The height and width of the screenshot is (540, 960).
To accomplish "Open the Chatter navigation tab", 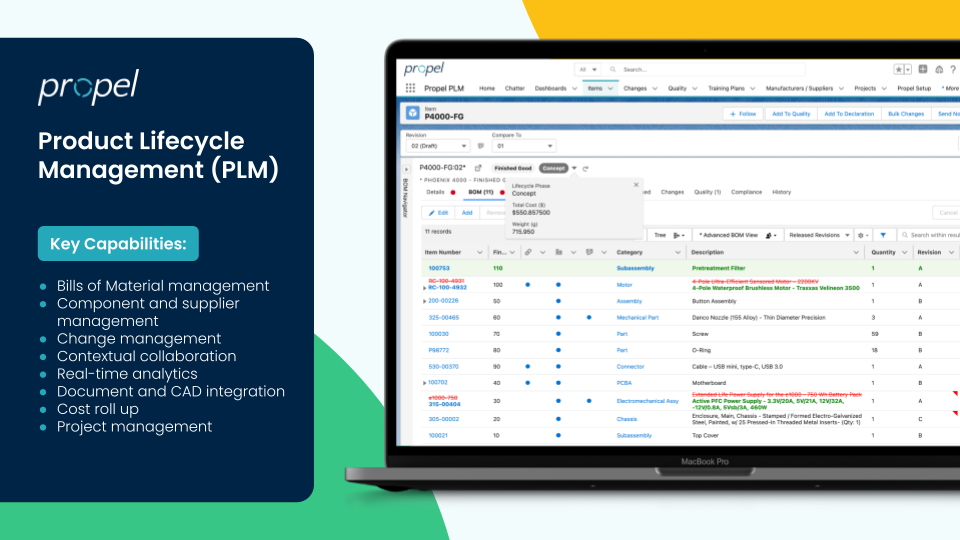I will tap(515, 88).
